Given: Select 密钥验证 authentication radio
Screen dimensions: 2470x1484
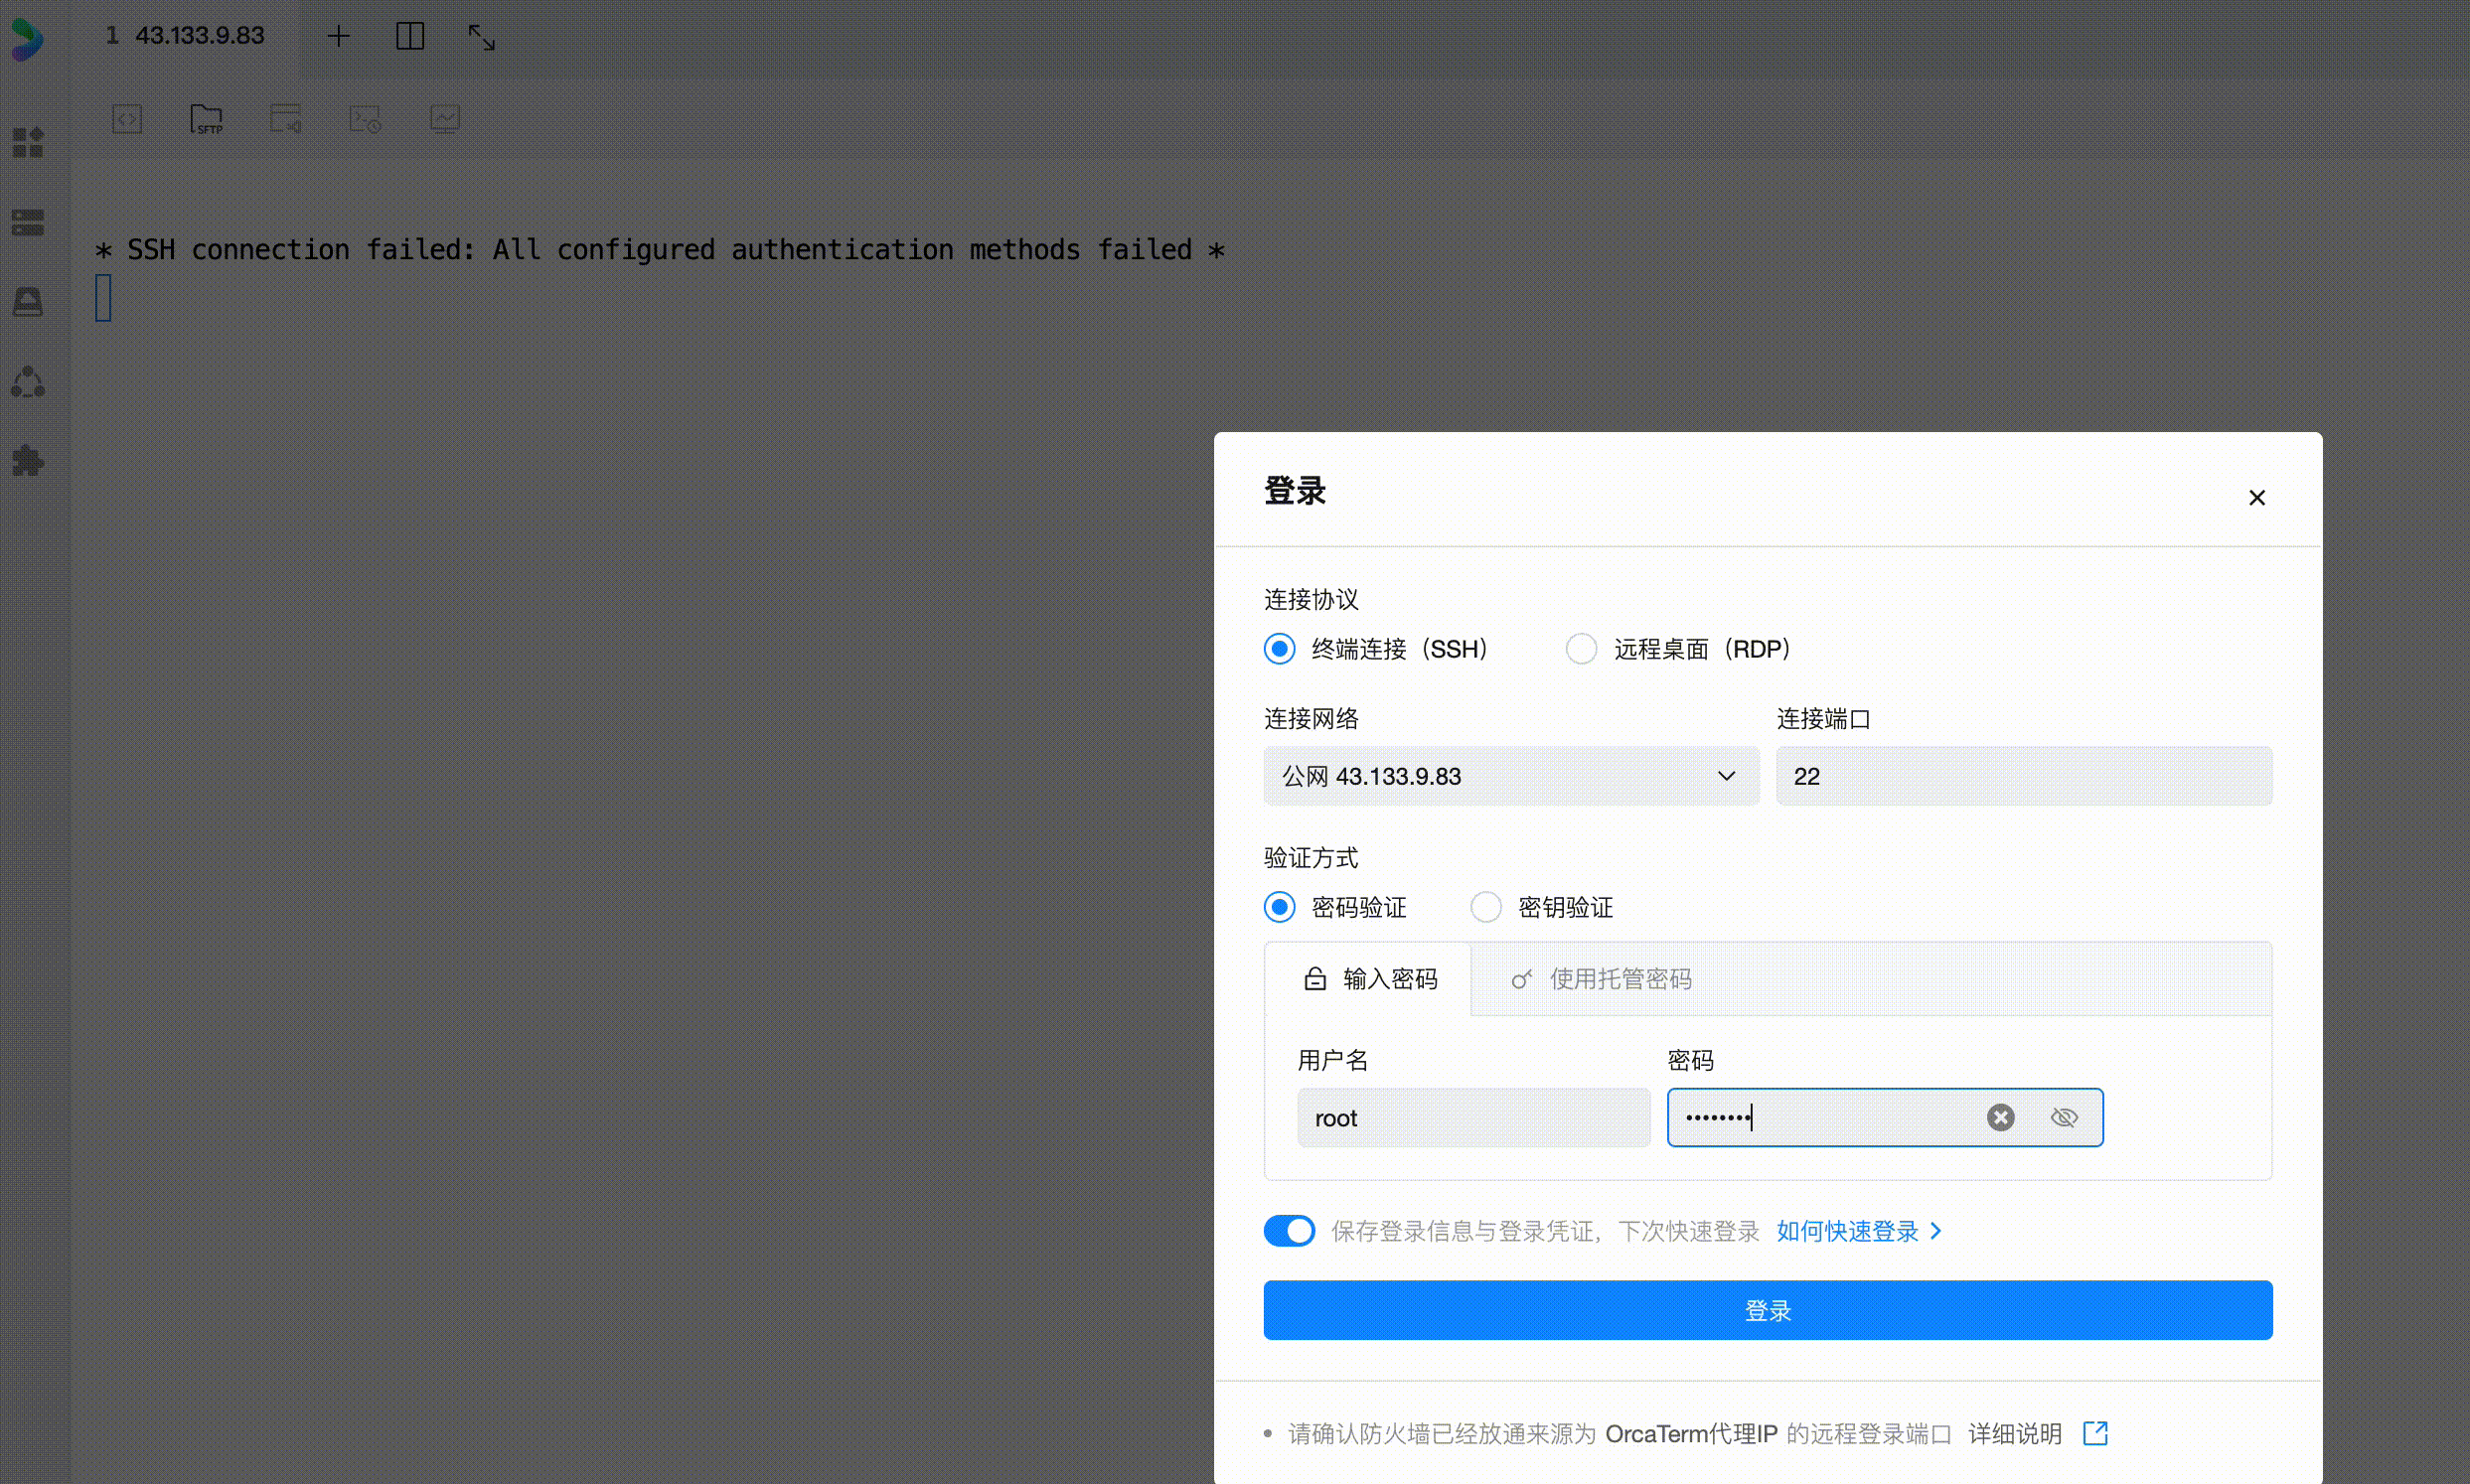Looking at the screenshot, I should pyautogui.click(x=1486, y=907).
